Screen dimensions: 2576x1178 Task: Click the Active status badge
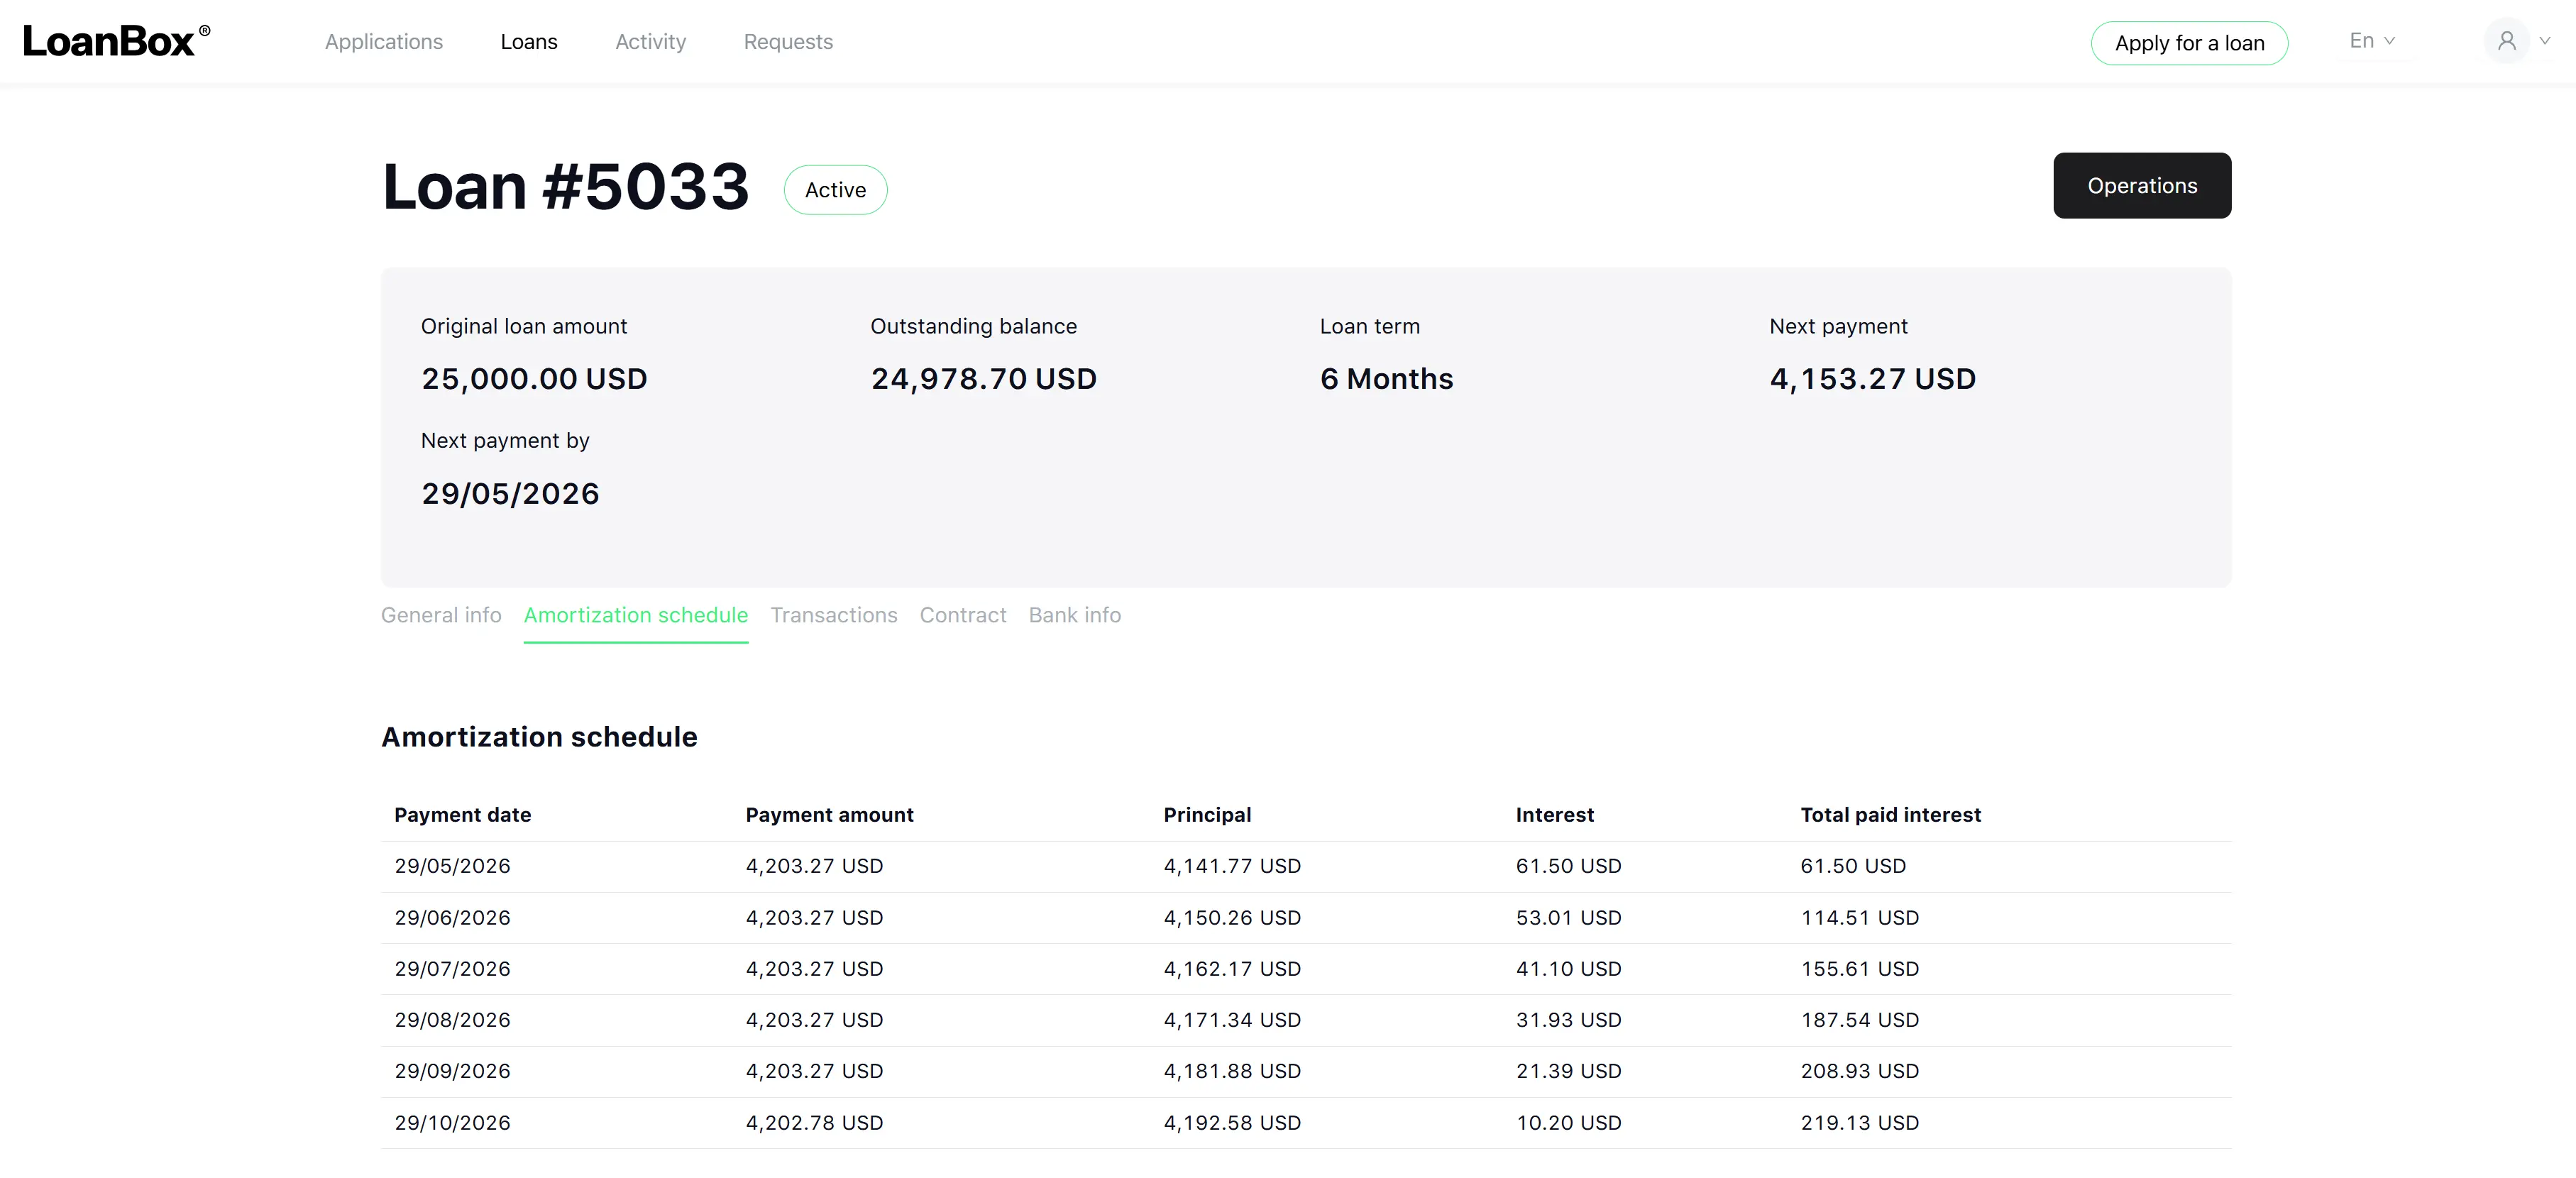click(835, 190)
